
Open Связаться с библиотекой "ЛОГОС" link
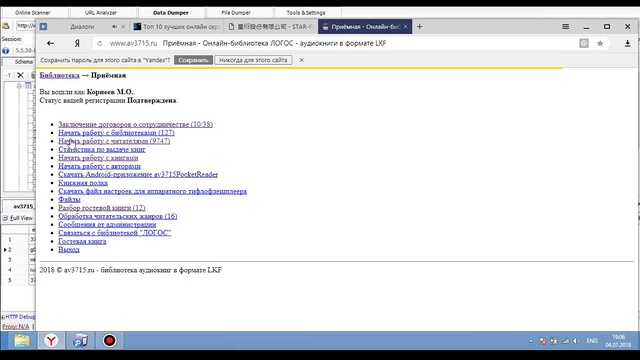pyautogui.click(x=115, y=233)
